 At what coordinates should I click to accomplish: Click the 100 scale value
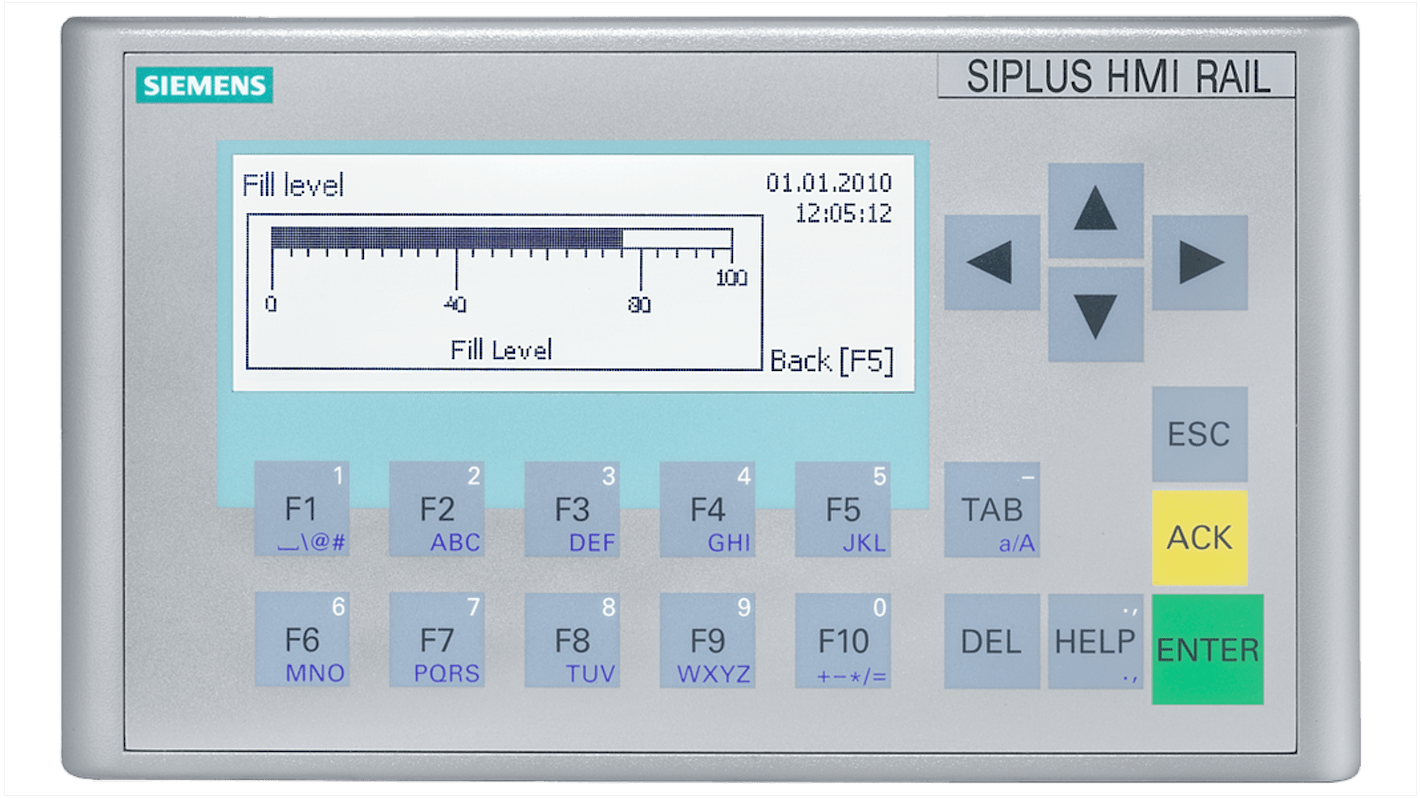pyautogui.click(x=731, y=278)
